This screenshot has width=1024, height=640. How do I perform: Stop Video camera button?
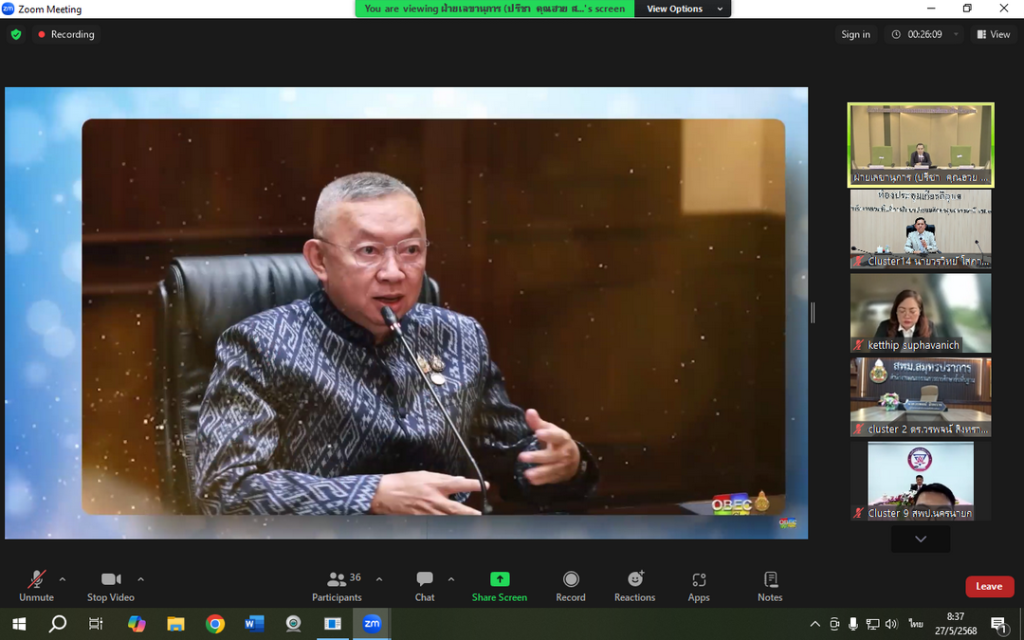coord(110,585)
